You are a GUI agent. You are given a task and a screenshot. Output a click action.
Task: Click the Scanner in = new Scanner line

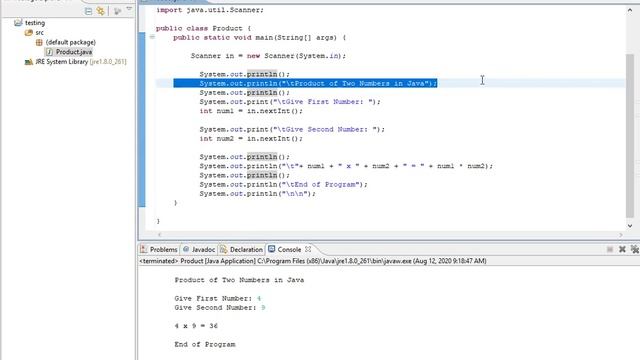[x=268, y=56]
